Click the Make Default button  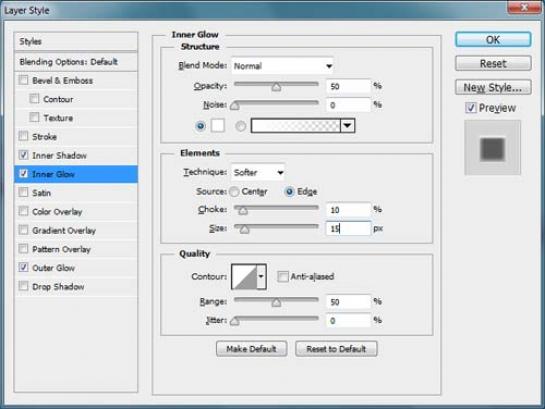pyautogui.click(x=251, y=349)
